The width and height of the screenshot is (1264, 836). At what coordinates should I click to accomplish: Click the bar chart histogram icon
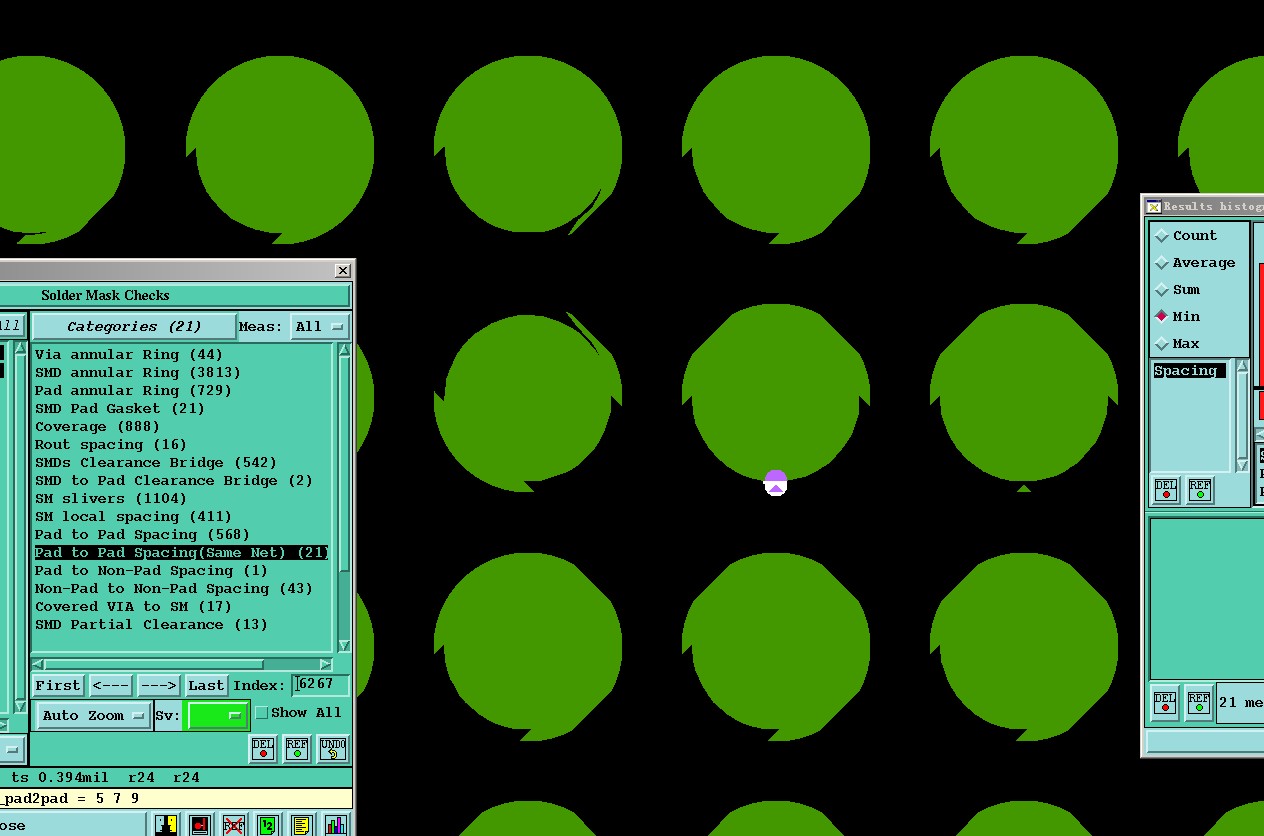pyautogui.click(x=335, y=825)
